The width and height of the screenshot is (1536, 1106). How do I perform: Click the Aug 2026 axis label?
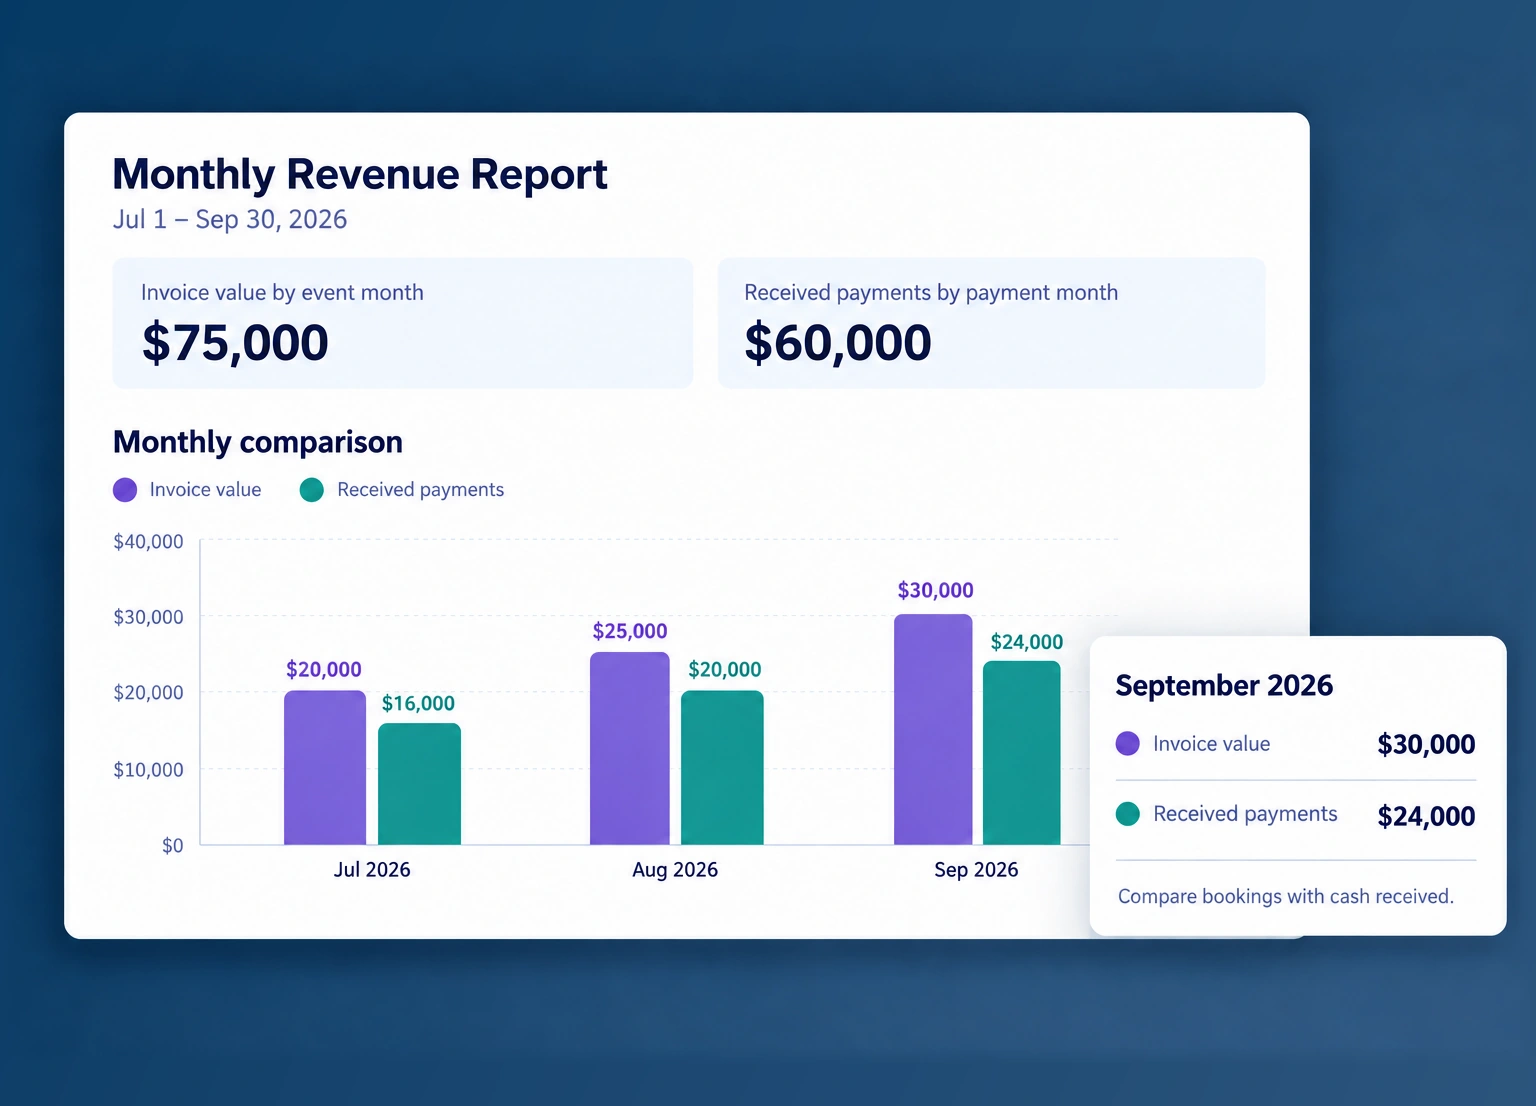tap(675, 870)
